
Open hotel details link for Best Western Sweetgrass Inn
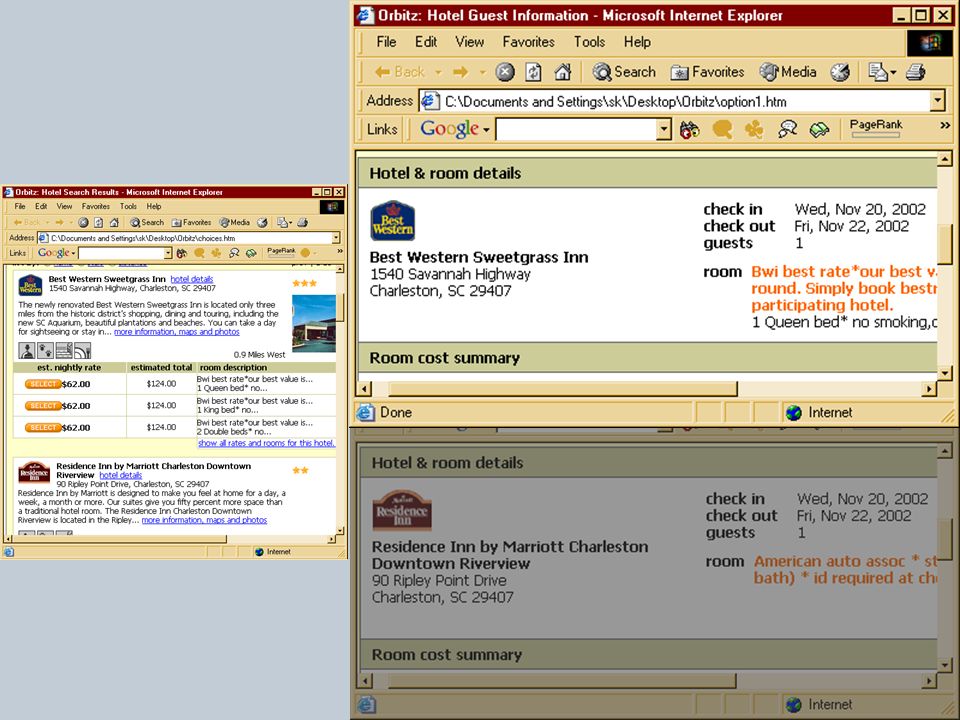click(192, 279)
